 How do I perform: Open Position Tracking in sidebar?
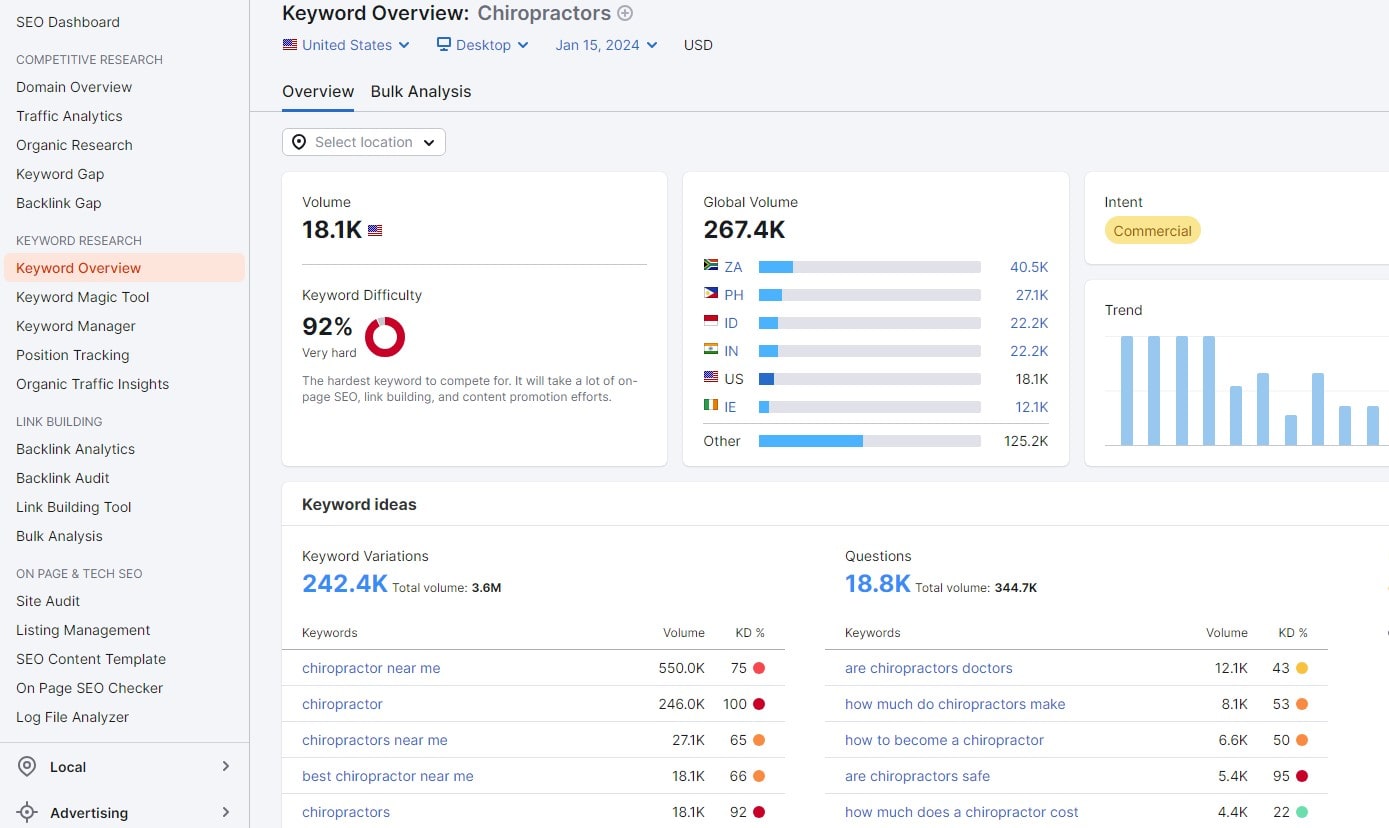click(x=73, y=355)
